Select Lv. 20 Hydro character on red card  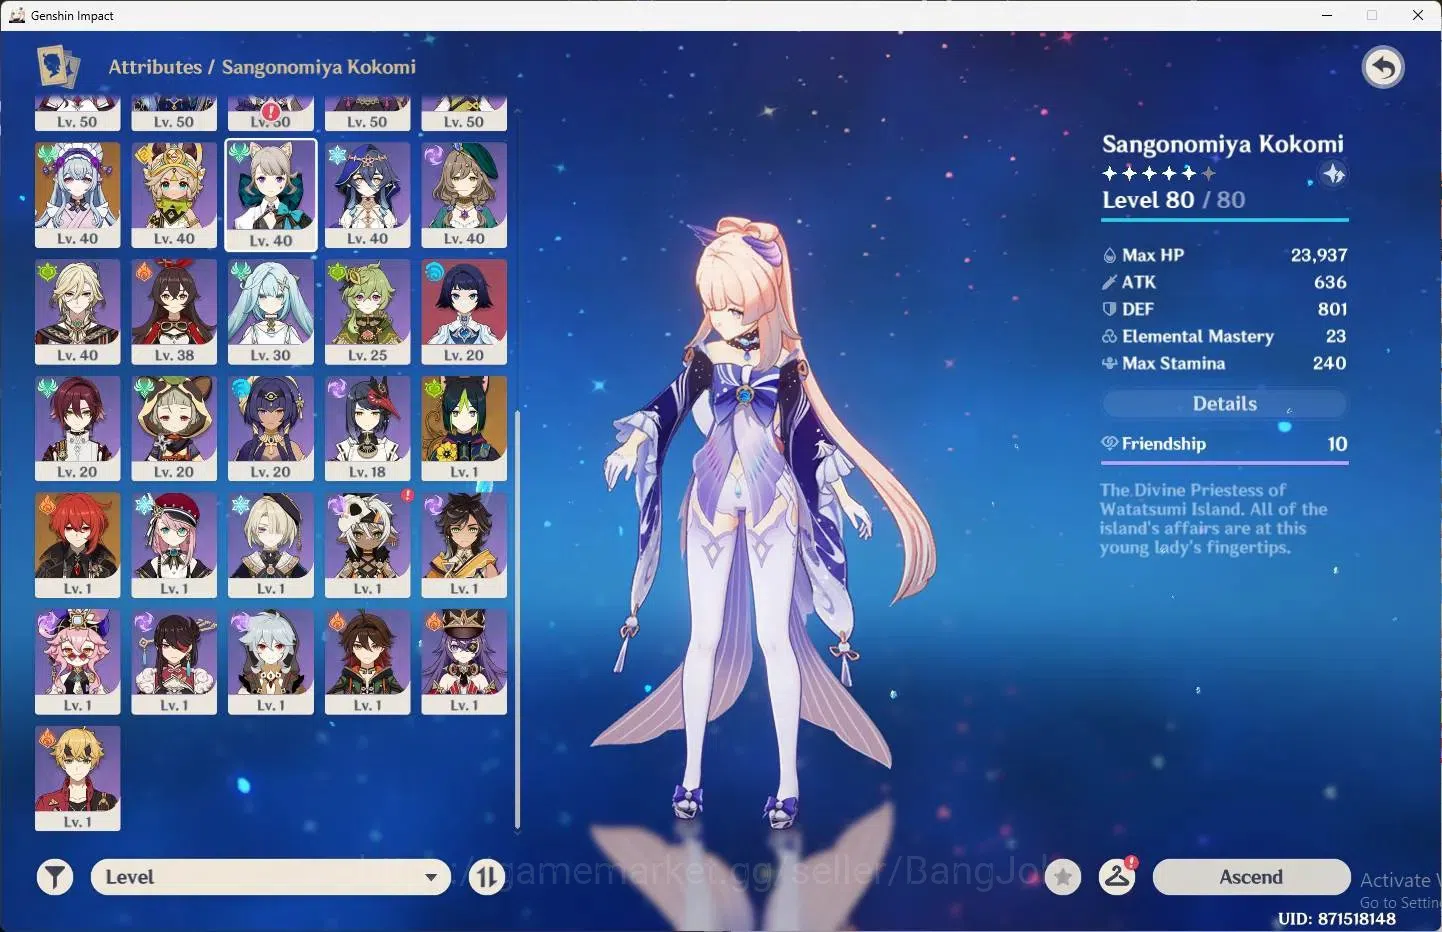[x=464, y=312]
